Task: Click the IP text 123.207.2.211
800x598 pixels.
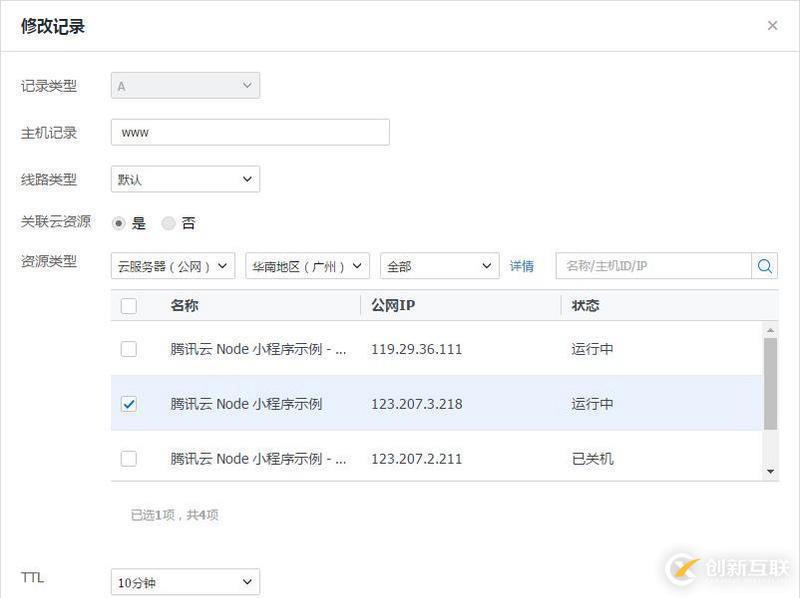Action: click(x=416, y=459)
